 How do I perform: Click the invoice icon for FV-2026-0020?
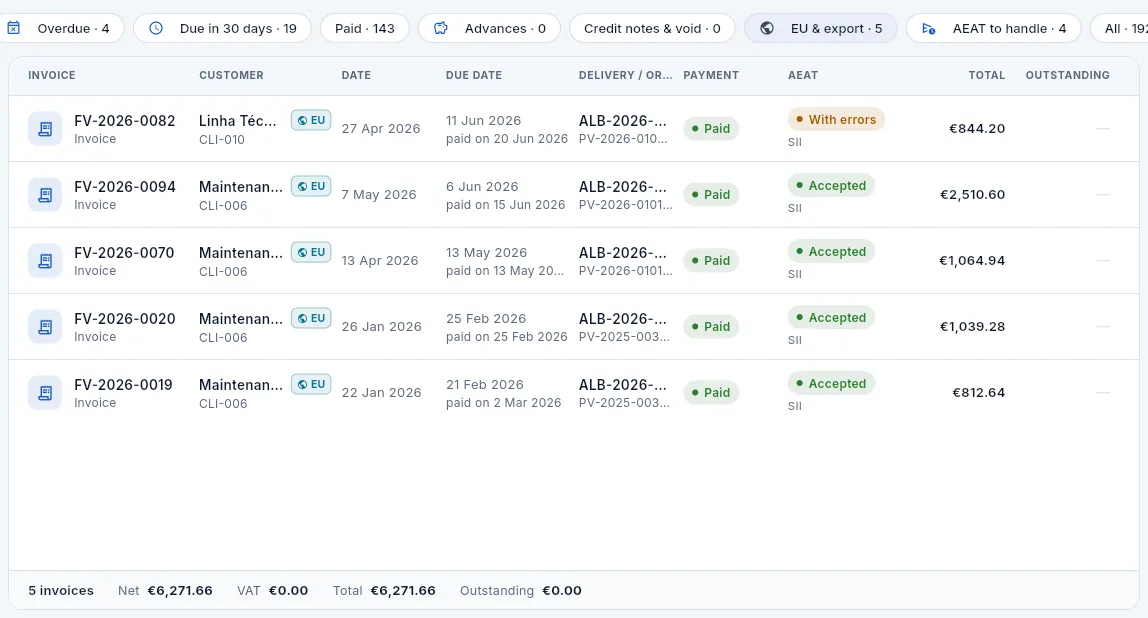point(45,327)
